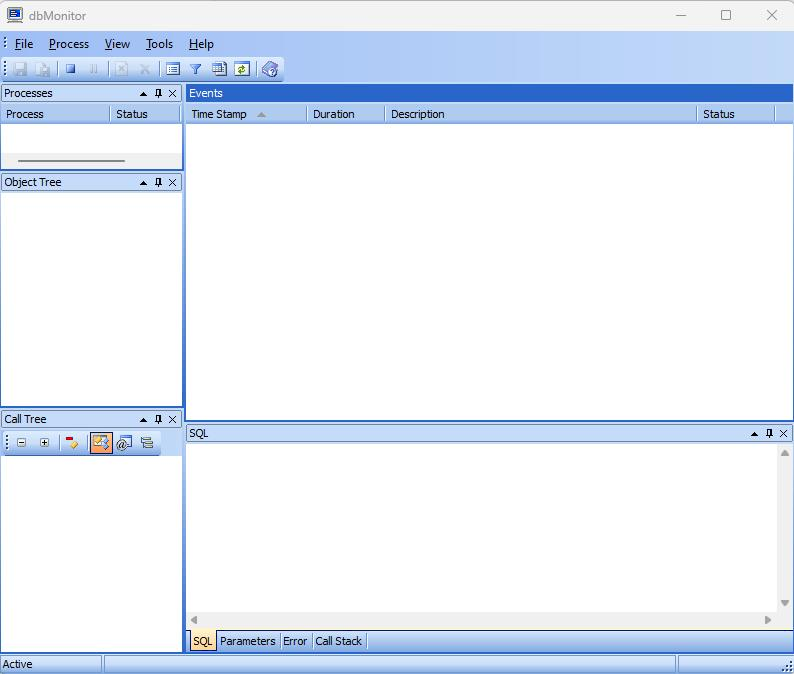This screenshot has width=794, height=674.
Task: Click the Save As document toolbar icon
Action: coord(43,69)
